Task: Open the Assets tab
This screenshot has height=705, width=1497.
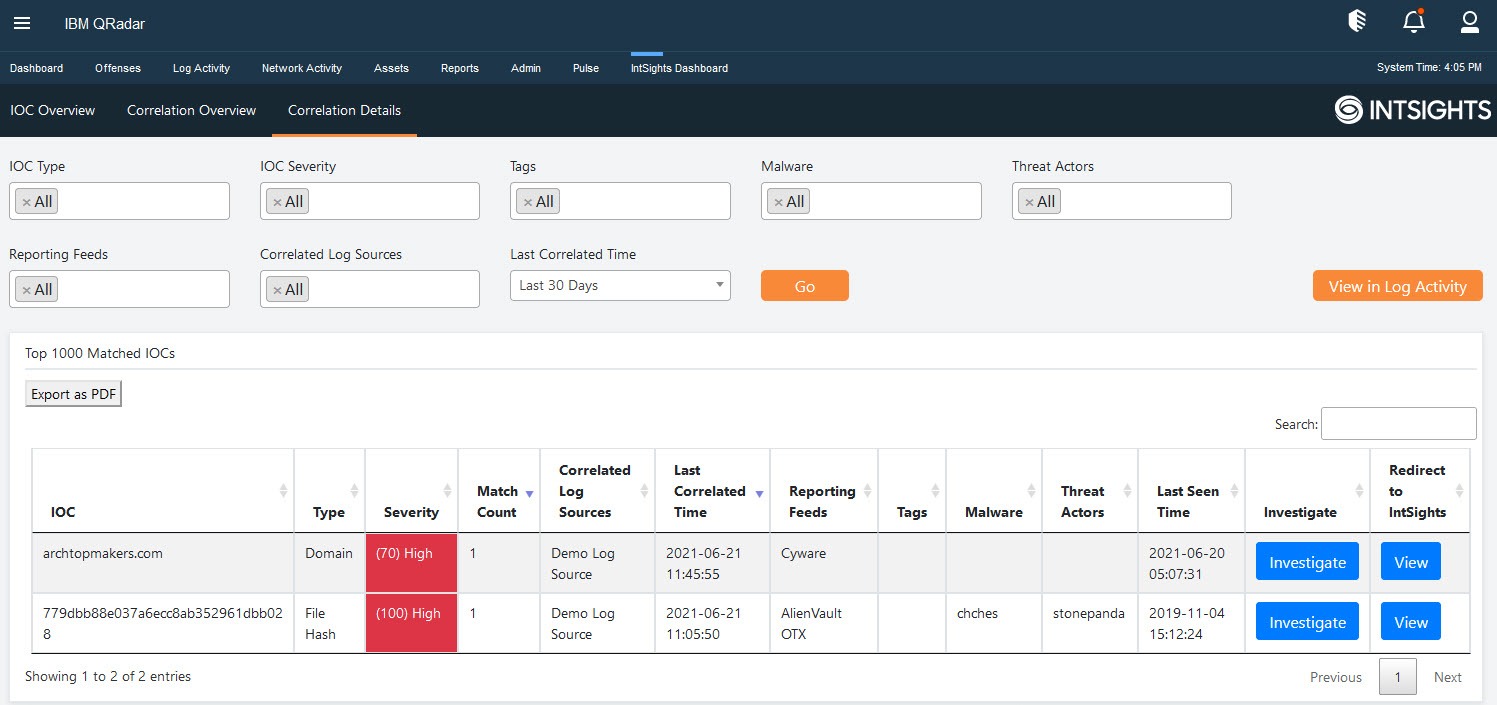Action: tap(391, 68)
